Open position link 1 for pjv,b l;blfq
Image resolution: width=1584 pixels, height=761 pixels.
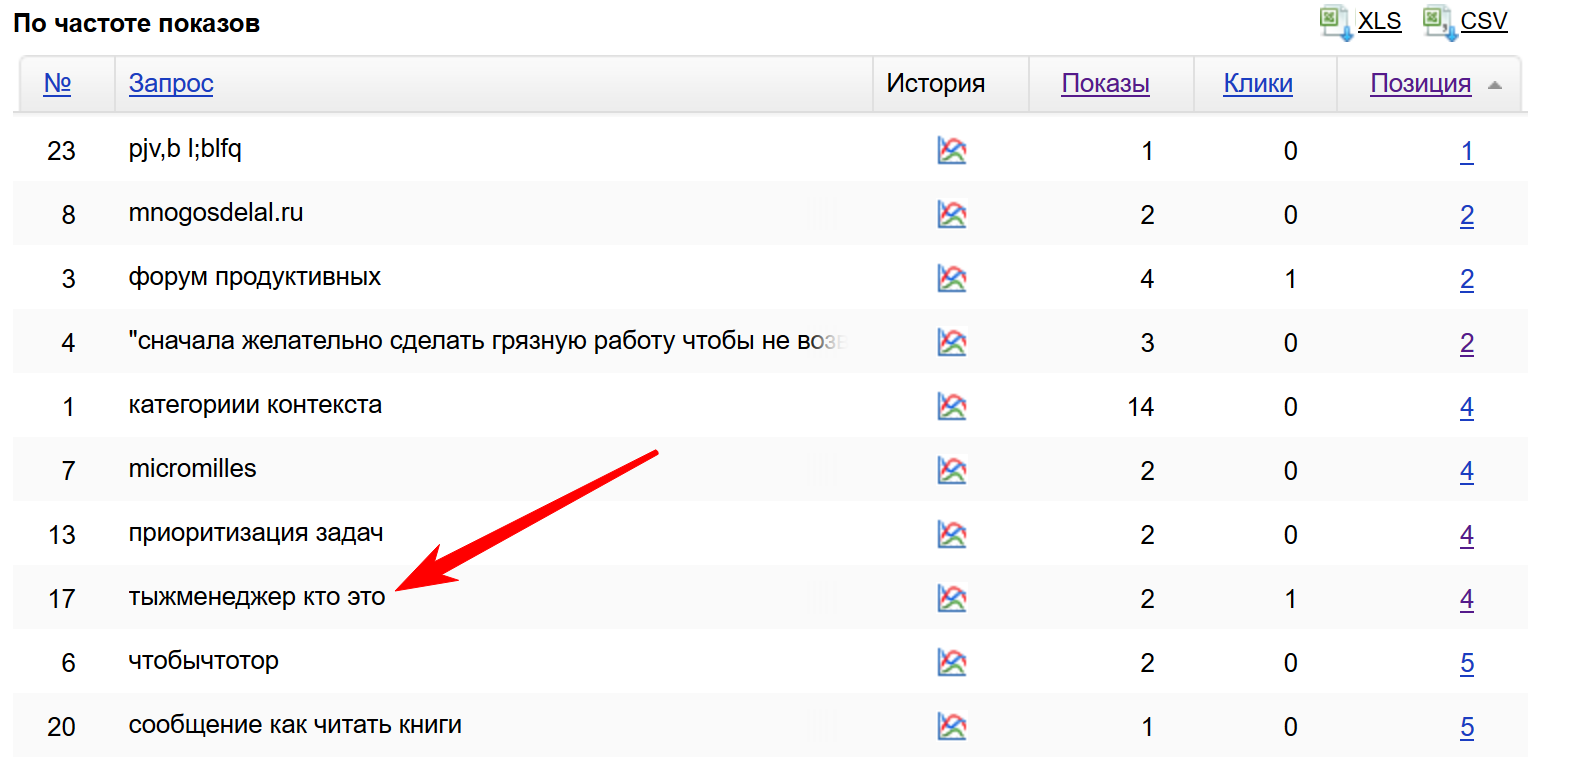click(1466, 152)
